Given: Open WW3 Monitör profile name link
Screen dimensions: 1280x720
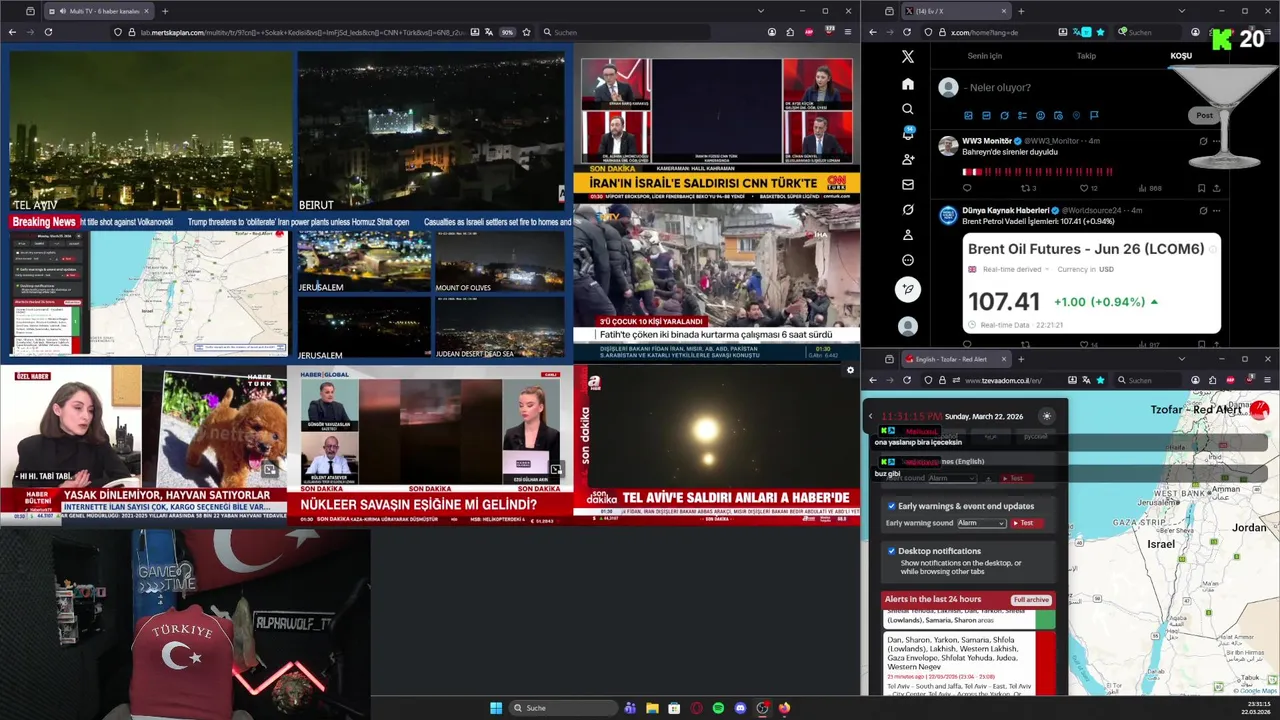Looking at the screenshot, I should point(987,141).
